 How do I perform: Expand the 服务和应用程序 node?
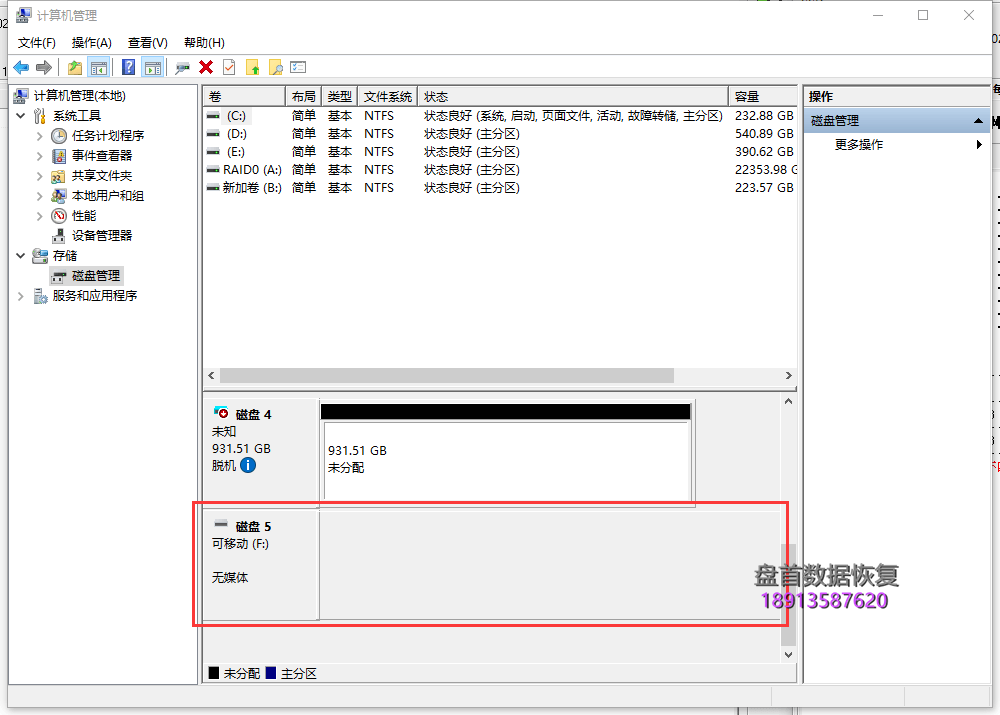21,296
